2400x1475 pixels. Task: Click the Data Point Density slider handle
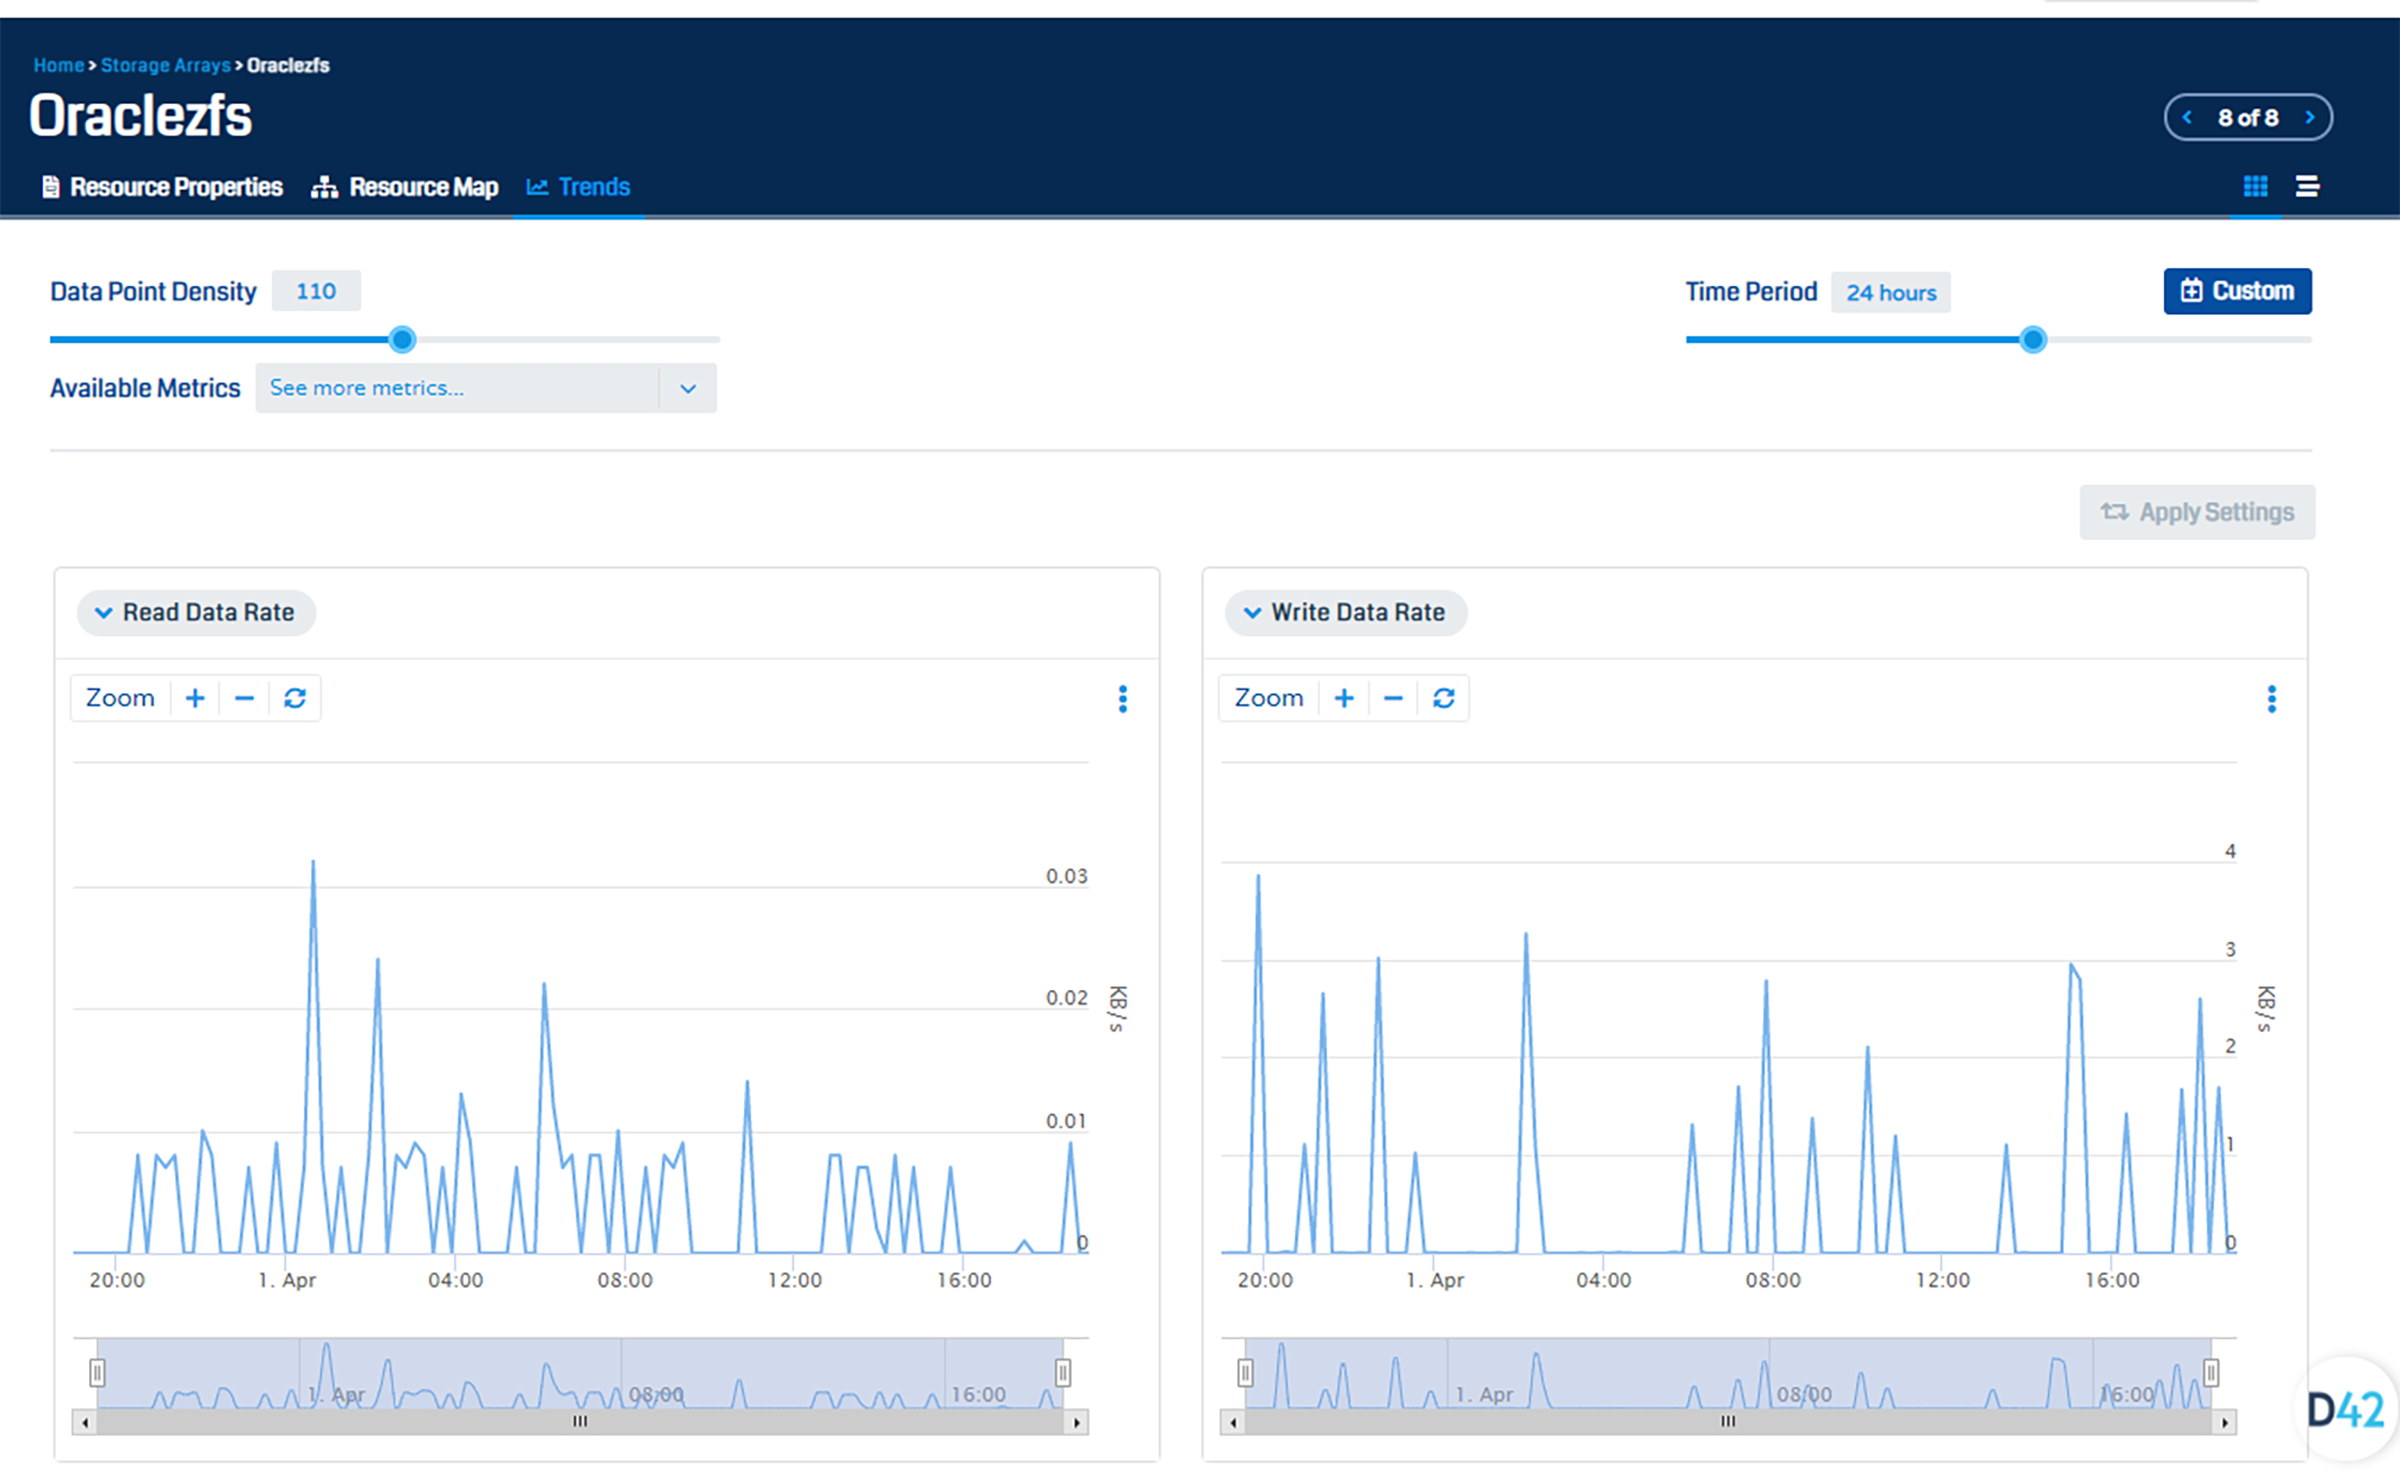(x=402, y=340)
